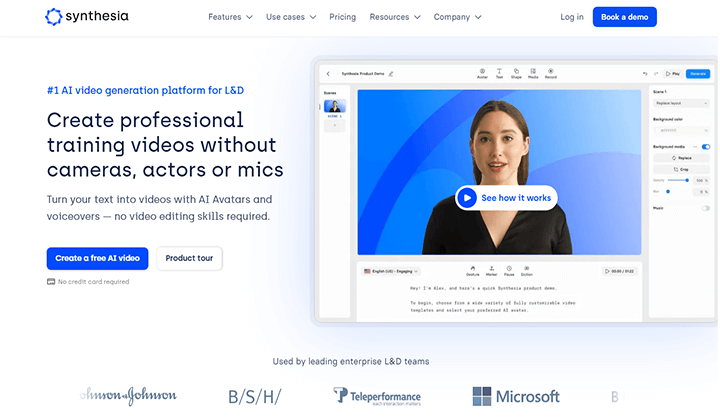Image resolution: width=720 pixels, height=420 pixels.
Task: Open the Replace layout dropdown
Action: click(x=681, y=103)
